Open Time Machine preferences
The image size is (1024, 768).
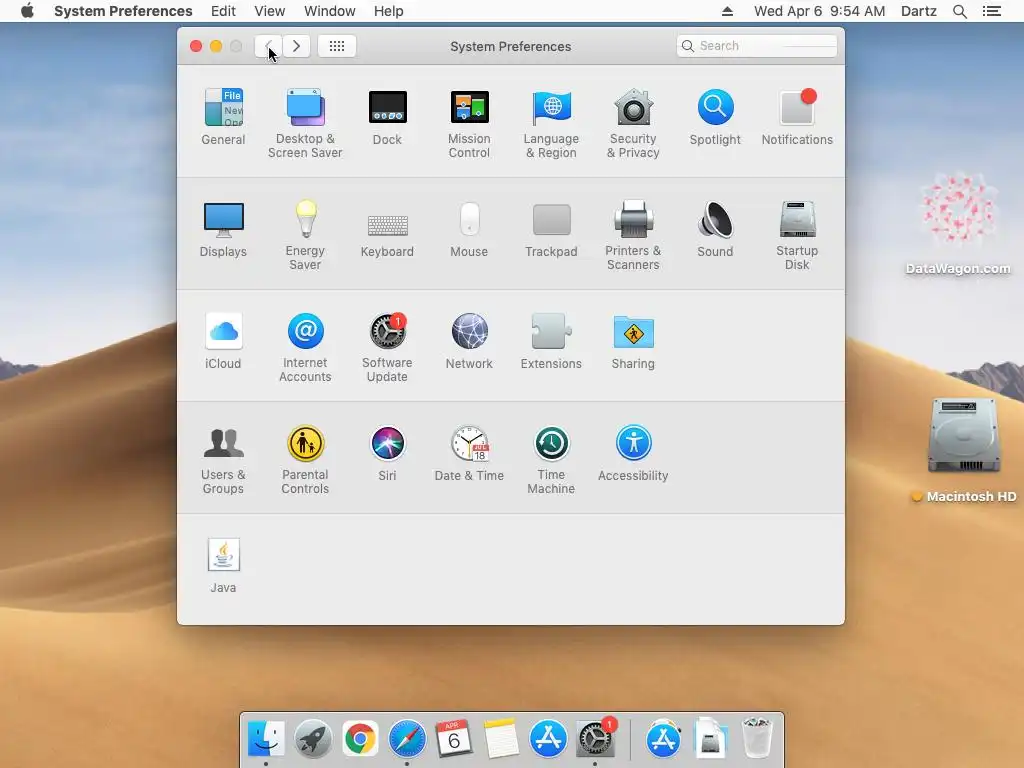[551, 460]
